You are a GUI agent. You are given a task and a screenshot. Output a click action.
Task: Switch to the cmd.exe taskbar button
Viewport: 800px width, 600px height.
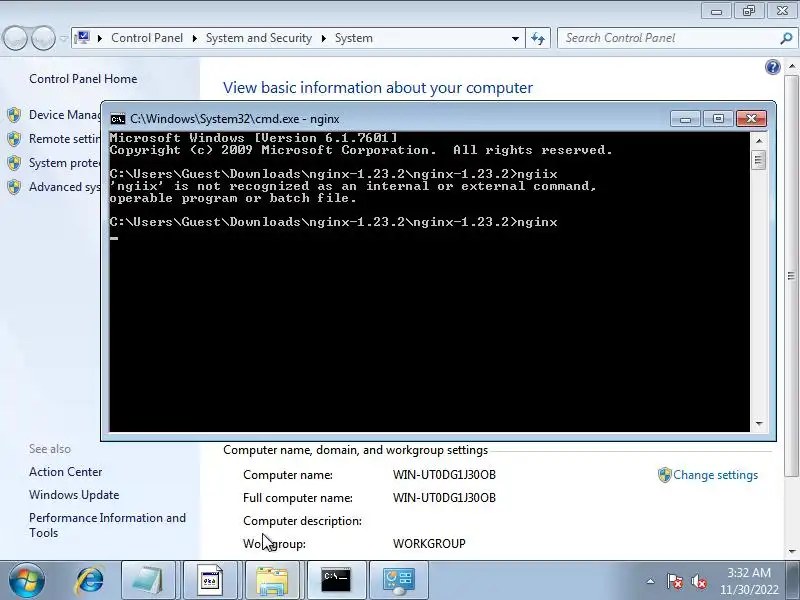[336, 580]
